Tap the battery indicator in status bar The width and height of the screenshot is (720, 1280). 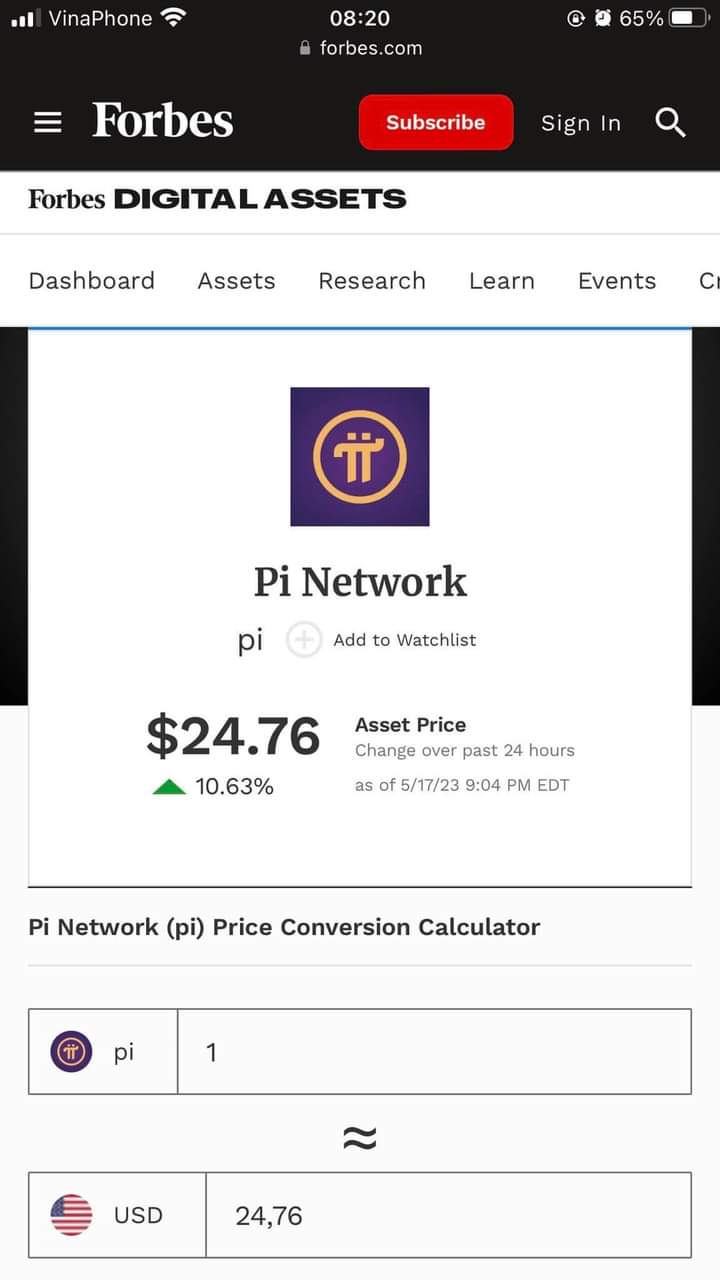688,18
